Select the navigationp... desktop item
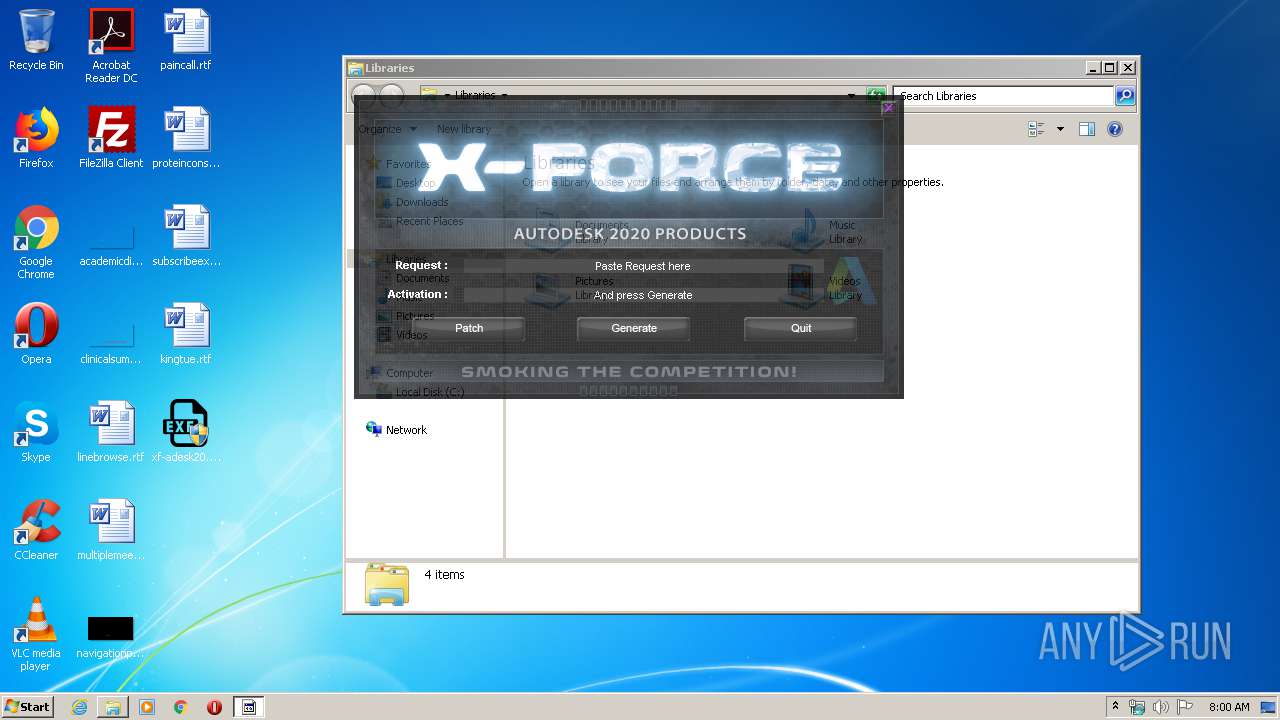The image size is (1280, 720). tap(111, 638)
